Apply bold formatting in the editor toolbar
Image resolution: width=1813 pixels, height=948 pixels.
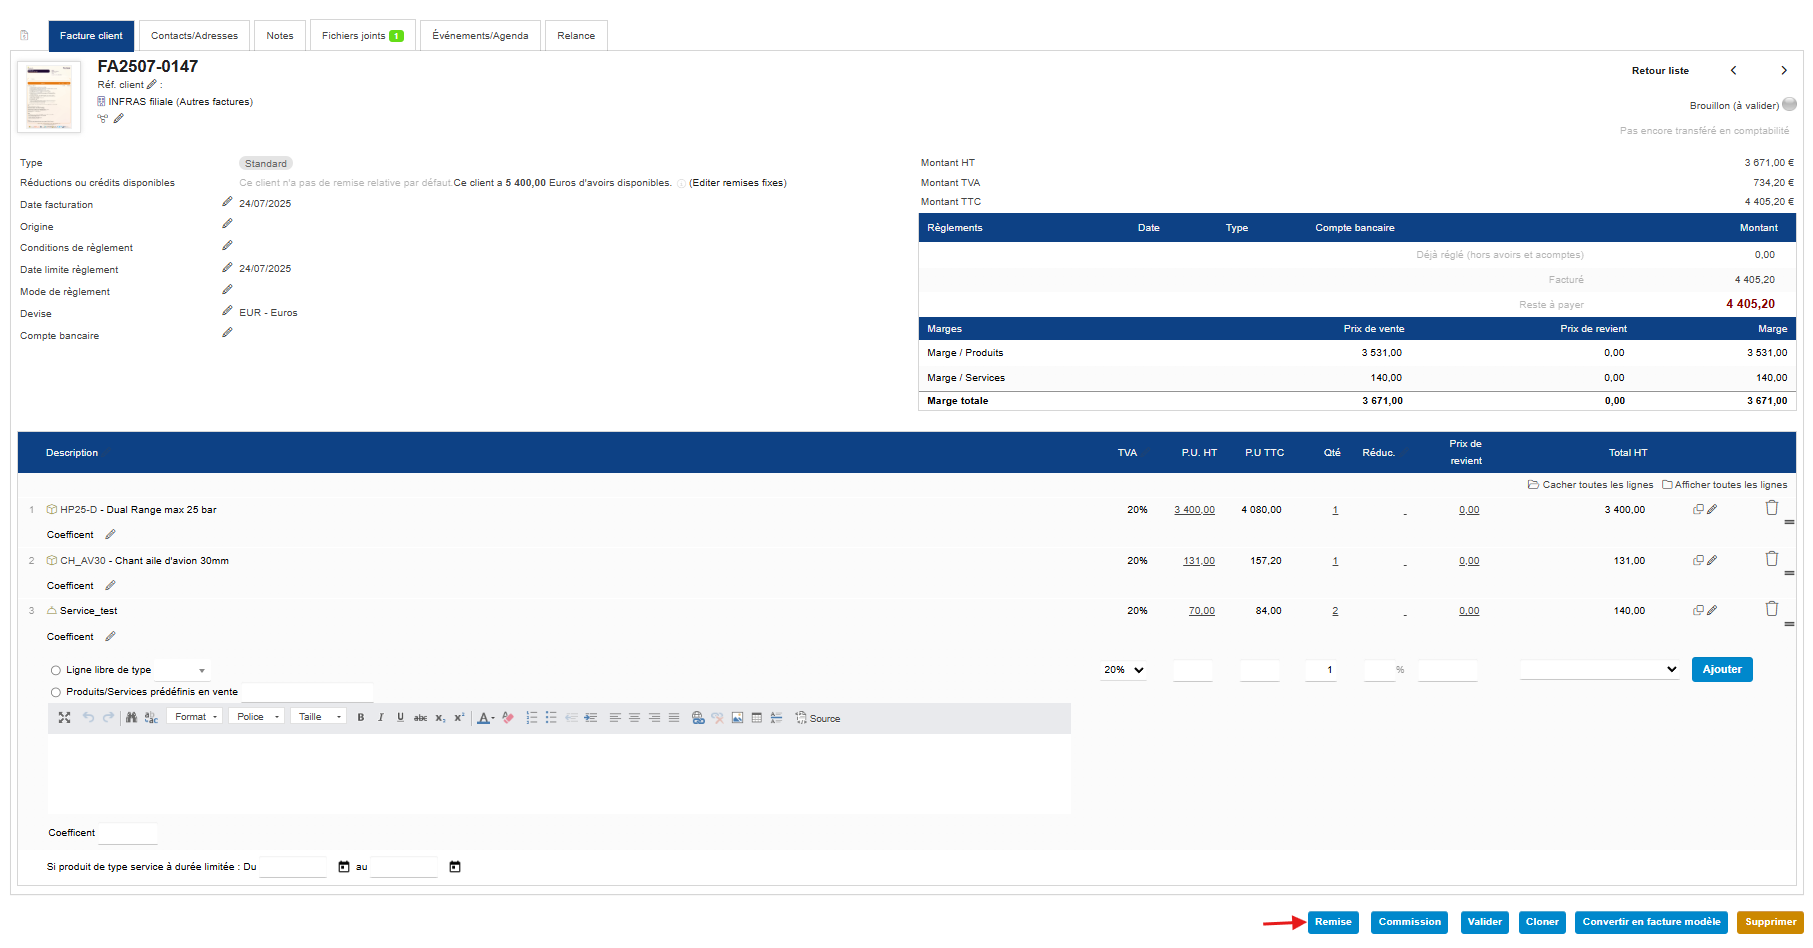click(x=361, y=718)
